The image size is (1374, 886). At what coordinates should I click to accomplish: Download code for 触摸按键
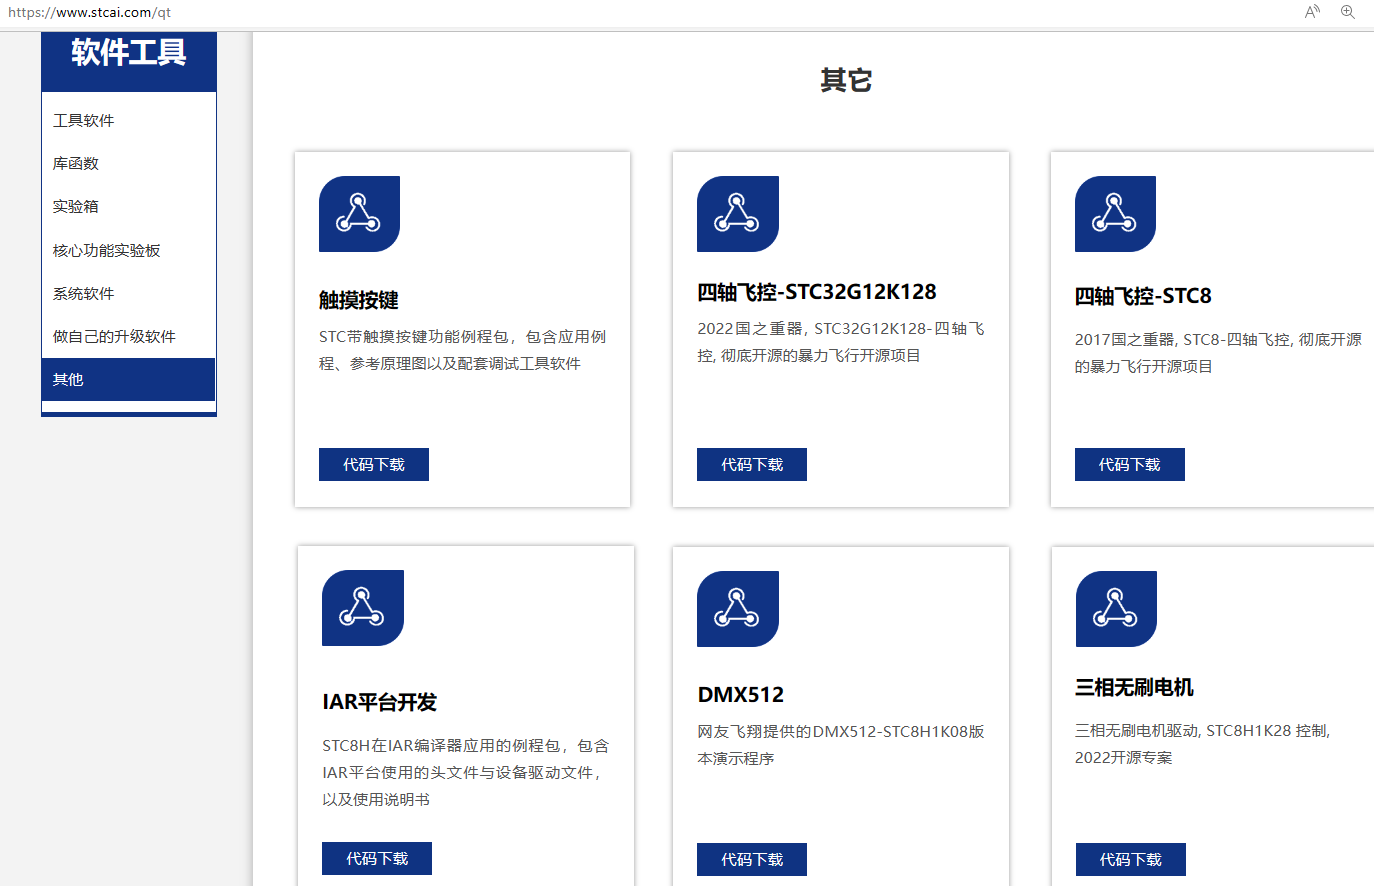(374, 464)
